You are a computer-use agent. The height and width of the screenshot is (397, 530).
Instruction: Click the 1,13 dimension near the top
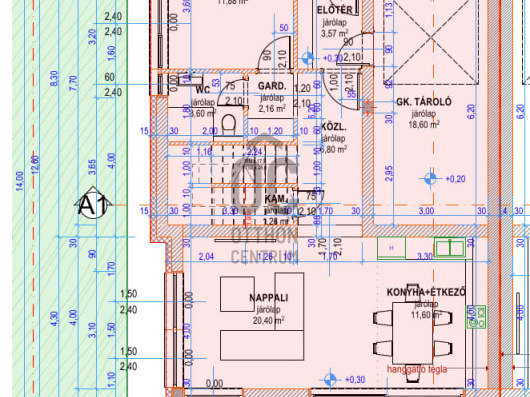click(x=389, y=10)
